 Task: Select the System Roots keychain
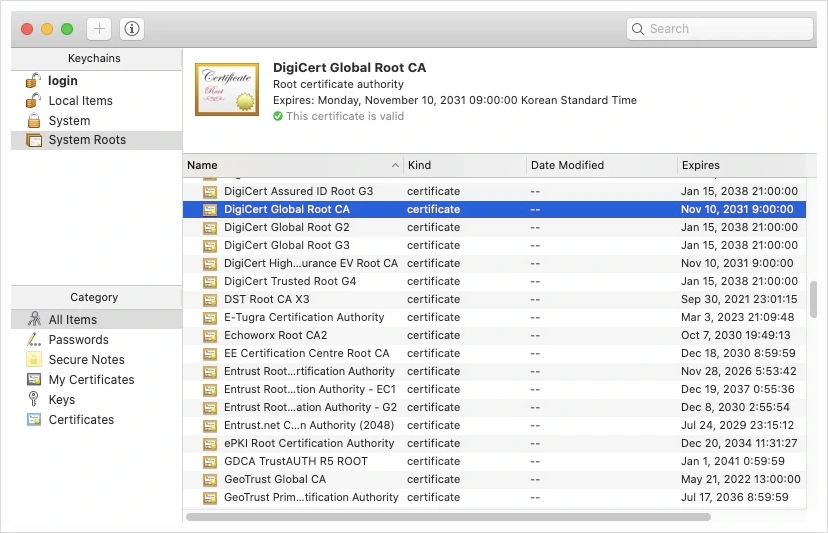point(97,140)
